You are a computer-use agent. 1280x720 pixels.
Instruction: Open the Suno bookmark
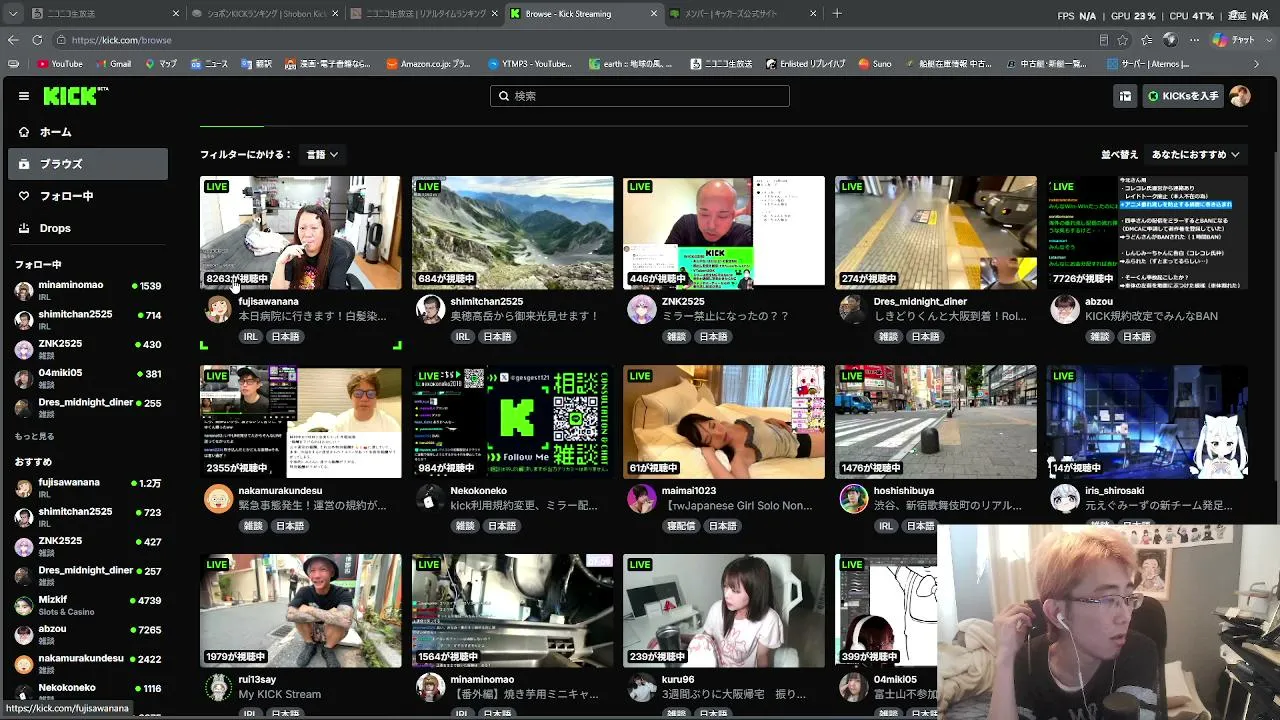pos(875,64)
